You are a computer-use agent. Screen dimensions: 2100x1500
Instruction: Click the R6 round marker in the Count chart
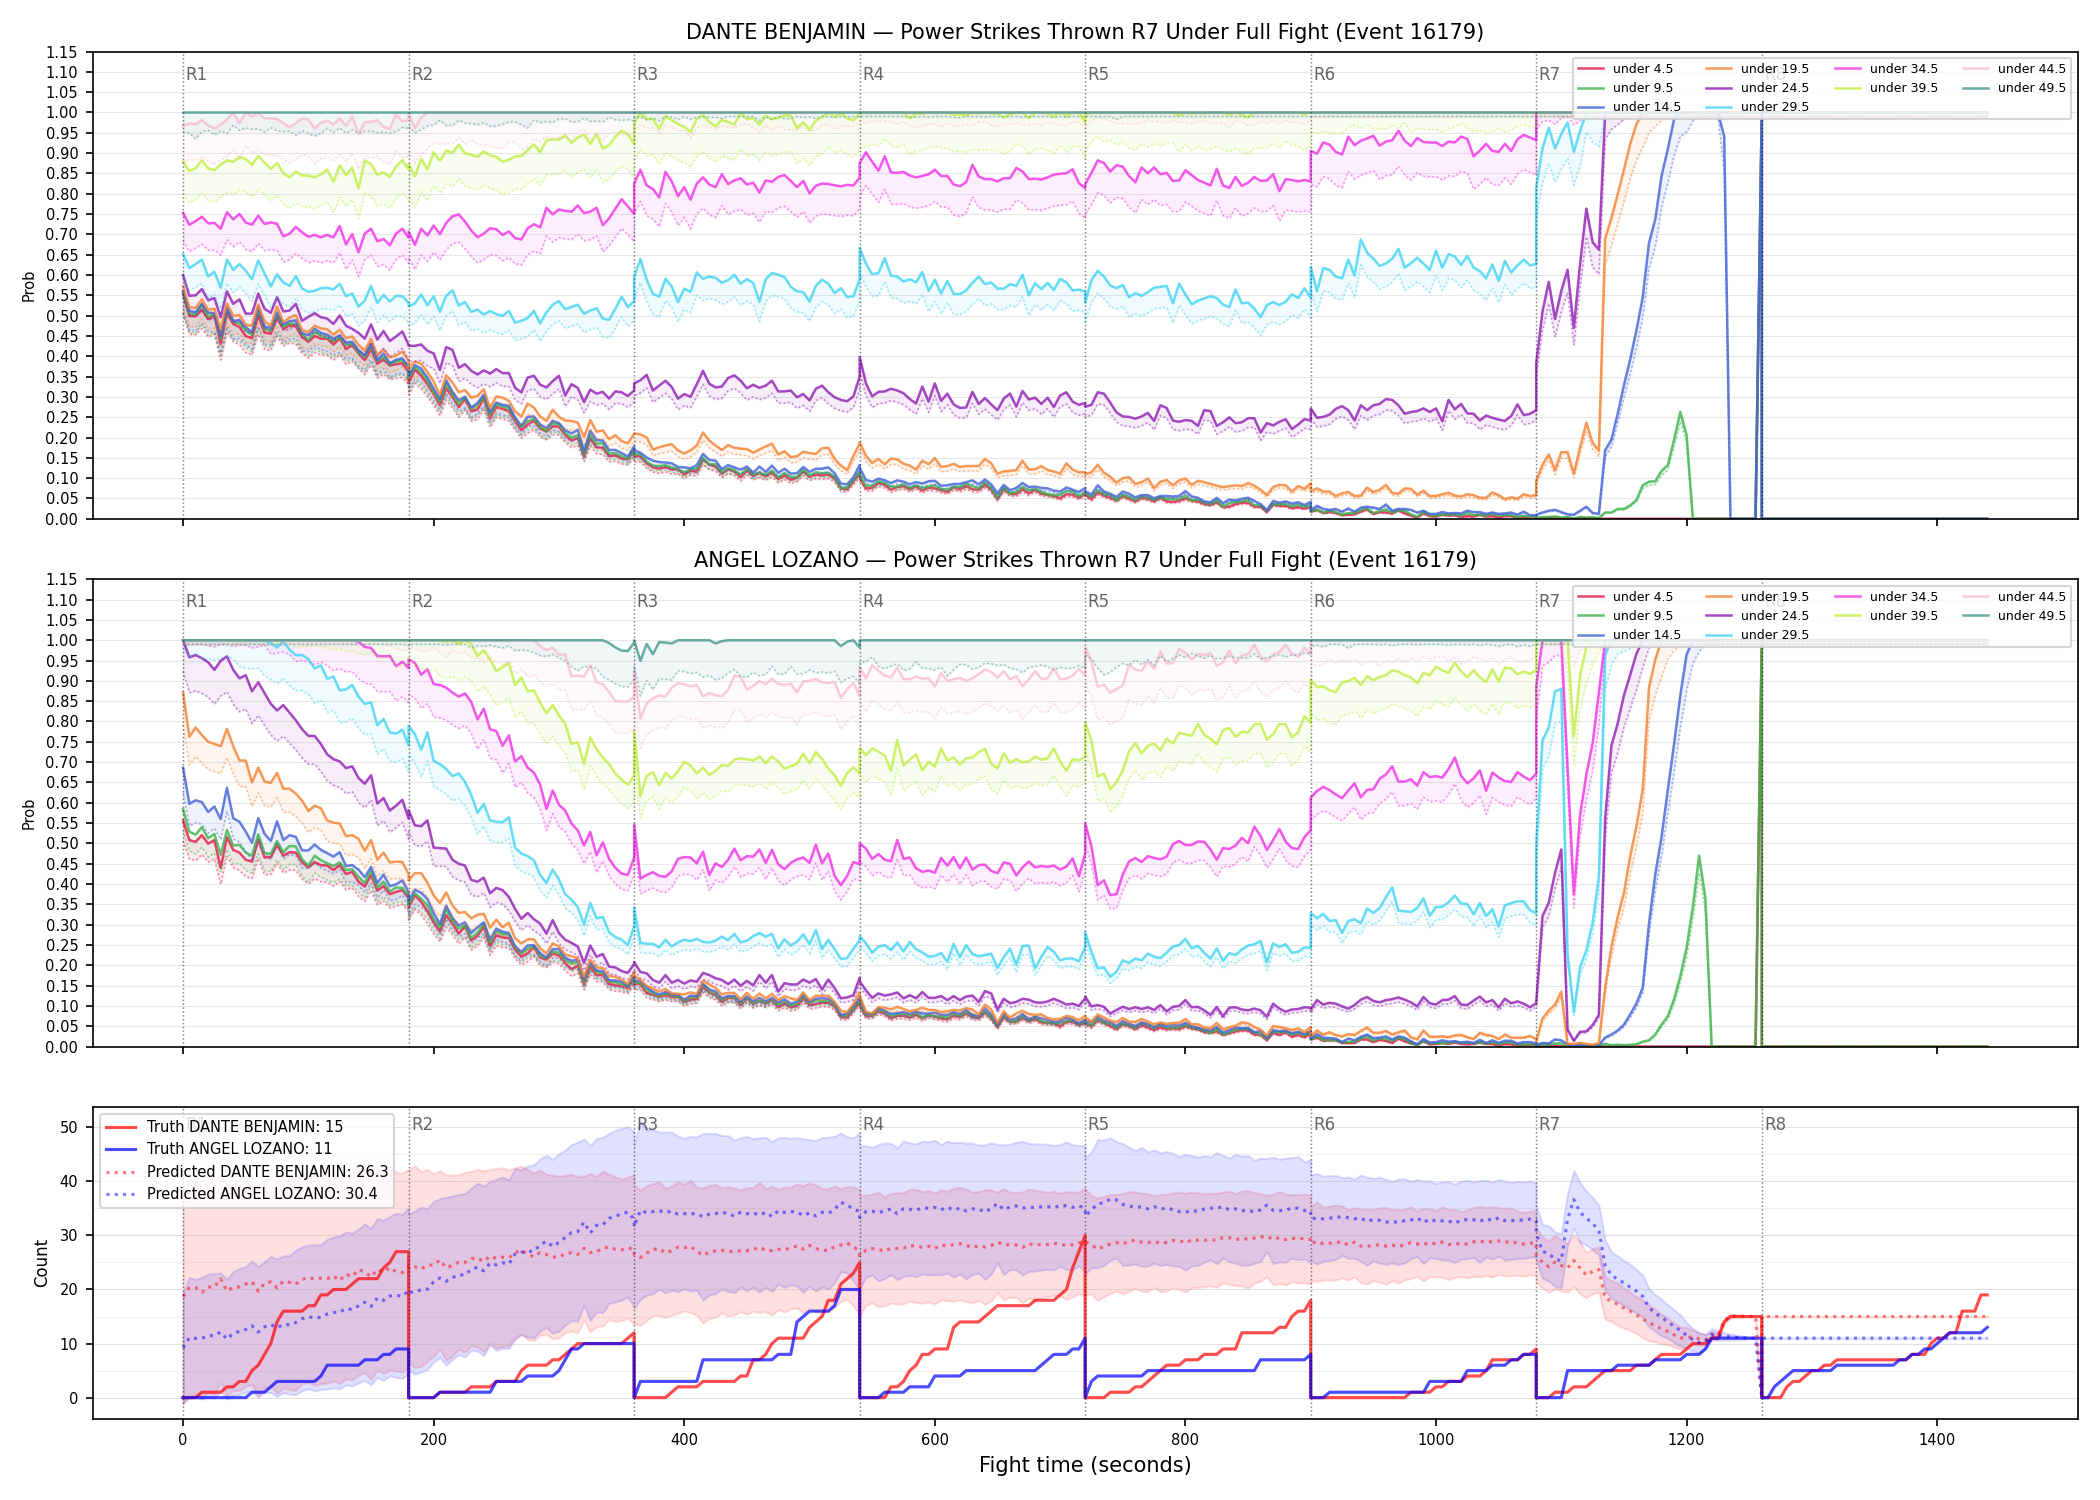pos(1324,1124)
